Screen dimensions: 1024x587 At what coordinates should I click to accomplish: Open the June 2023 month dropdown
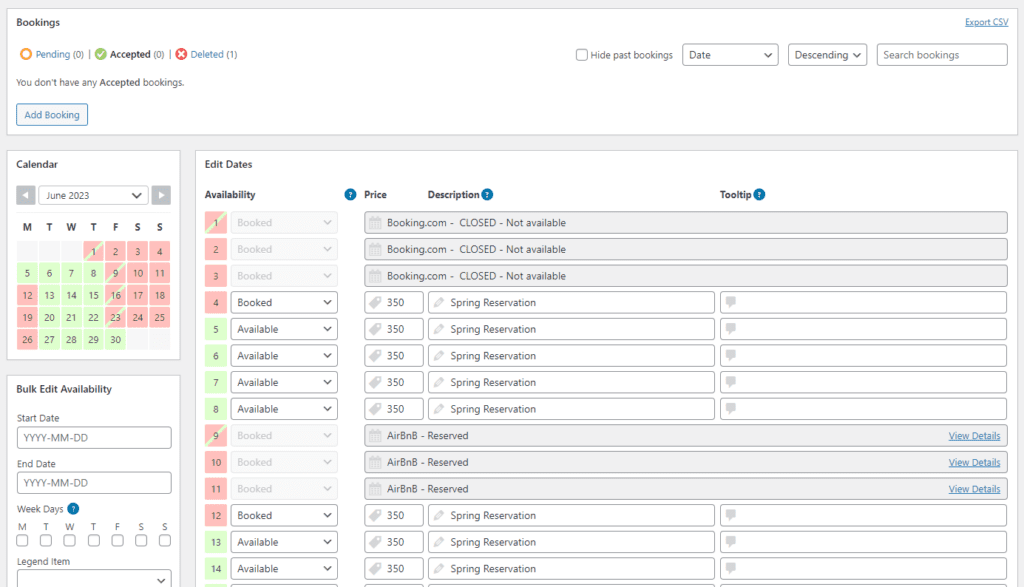[93, 195]
